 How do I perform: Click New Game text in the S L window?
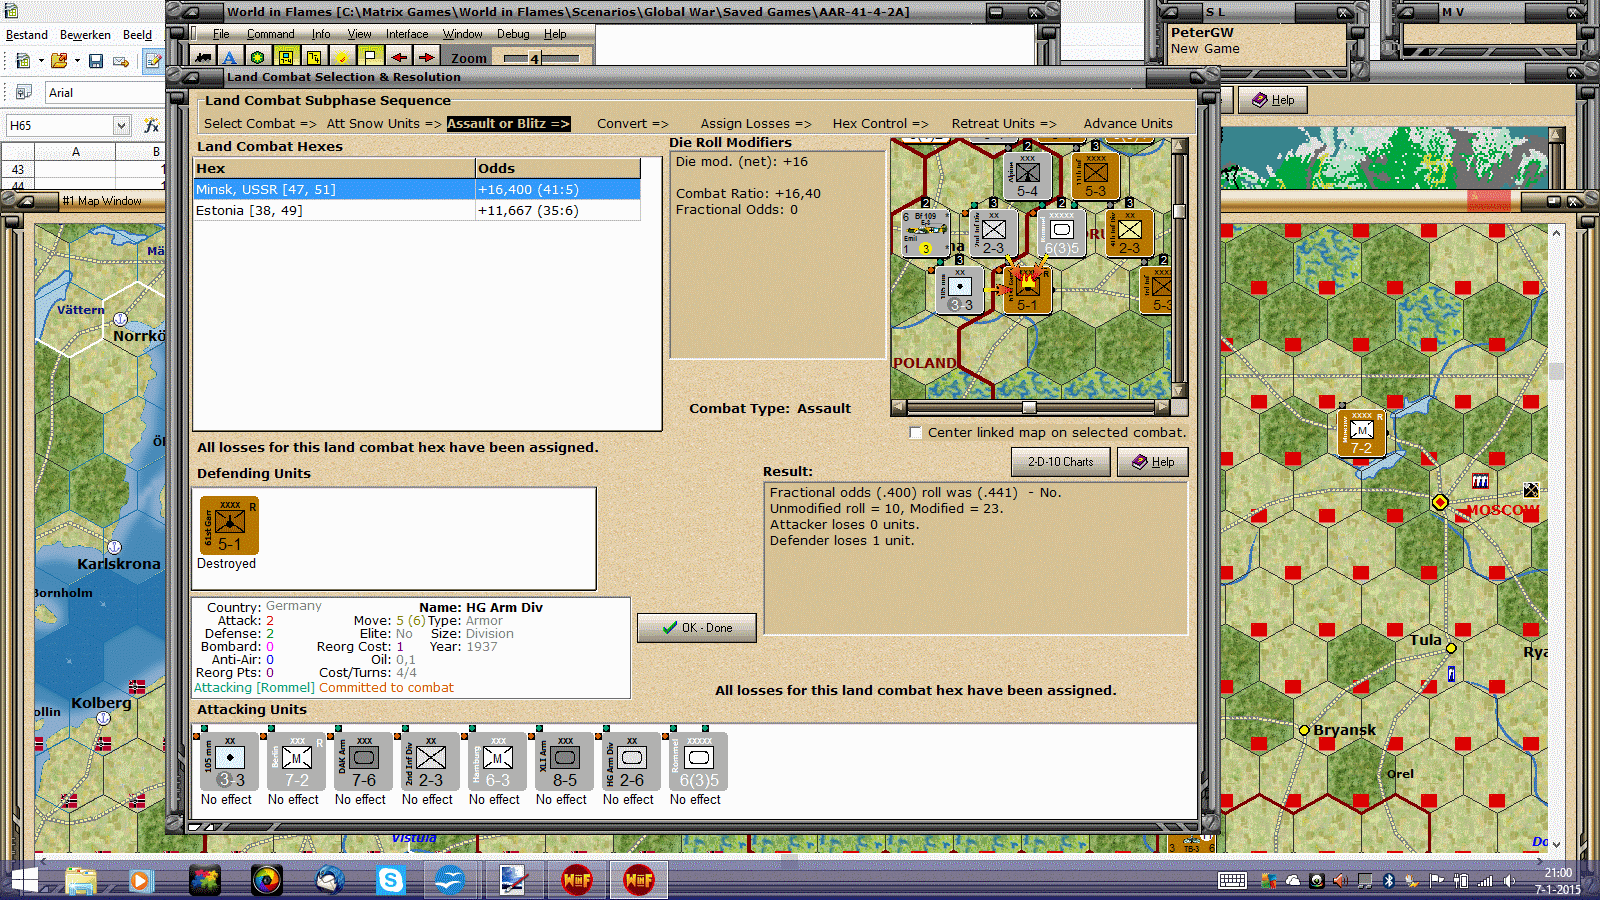tap(1205, 49)
